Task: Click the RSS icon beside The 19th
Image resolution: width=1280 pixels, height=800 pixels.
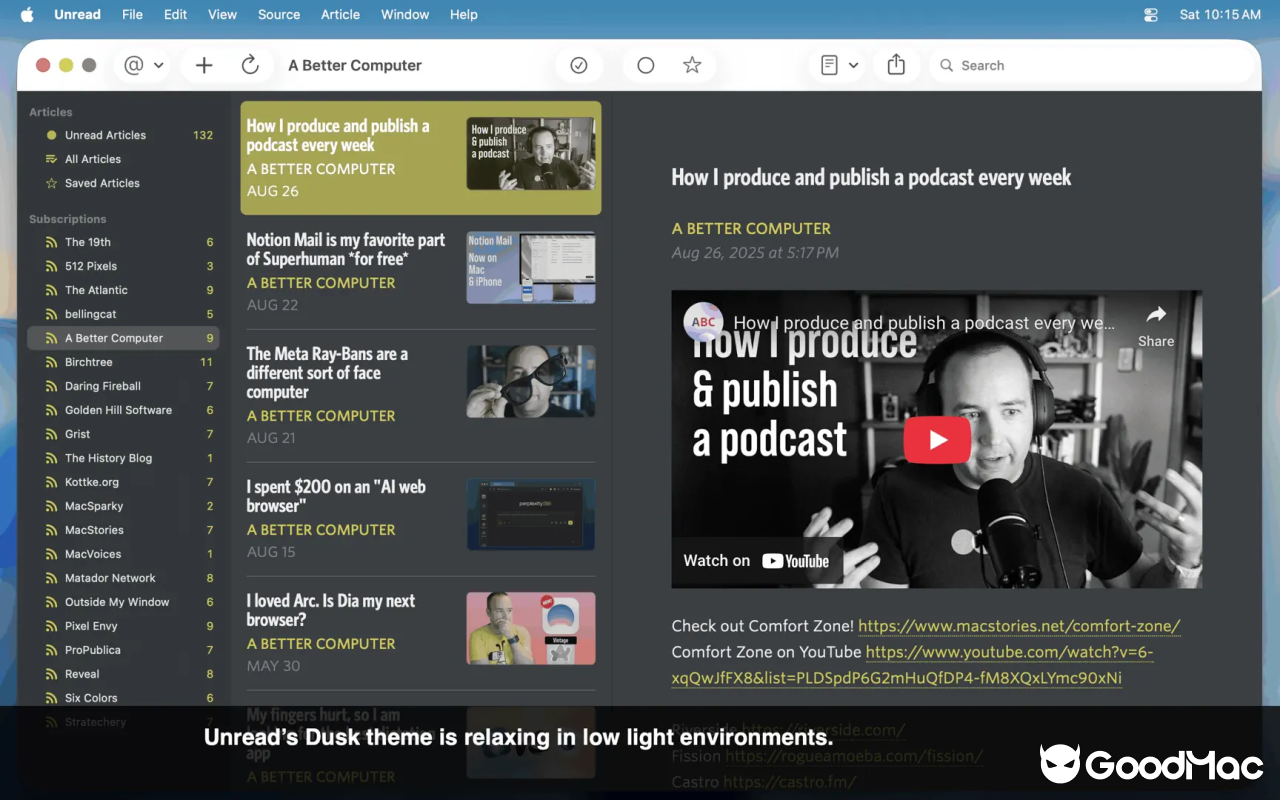Action: coord(51,242)
